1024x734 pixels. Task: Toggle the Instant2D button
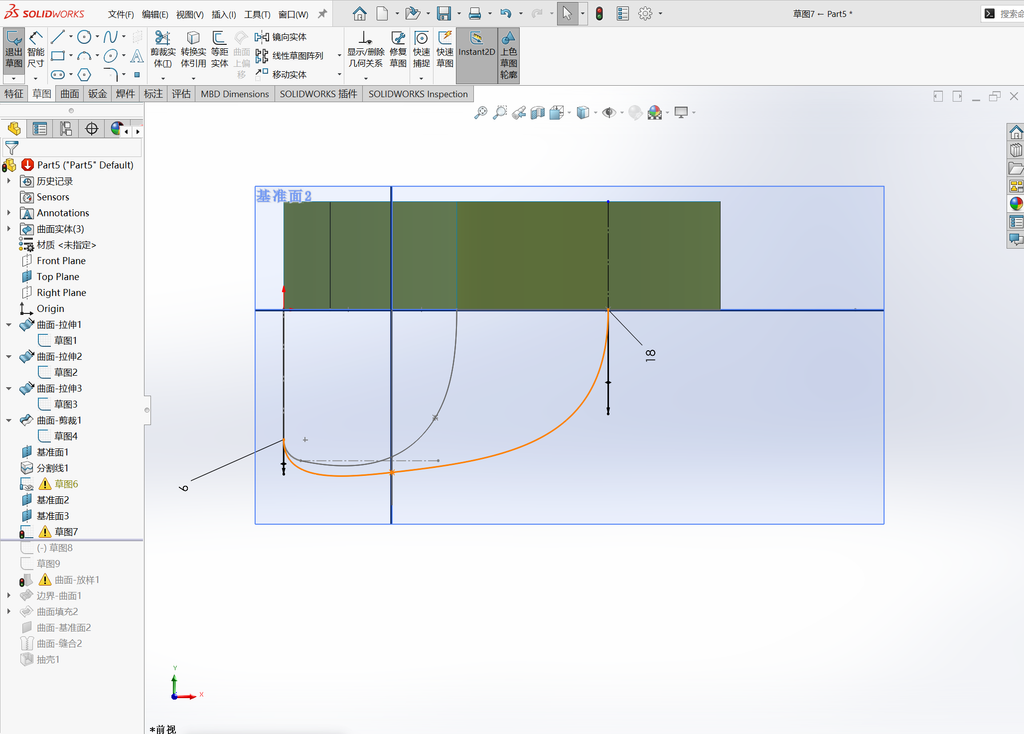[477, 55]
